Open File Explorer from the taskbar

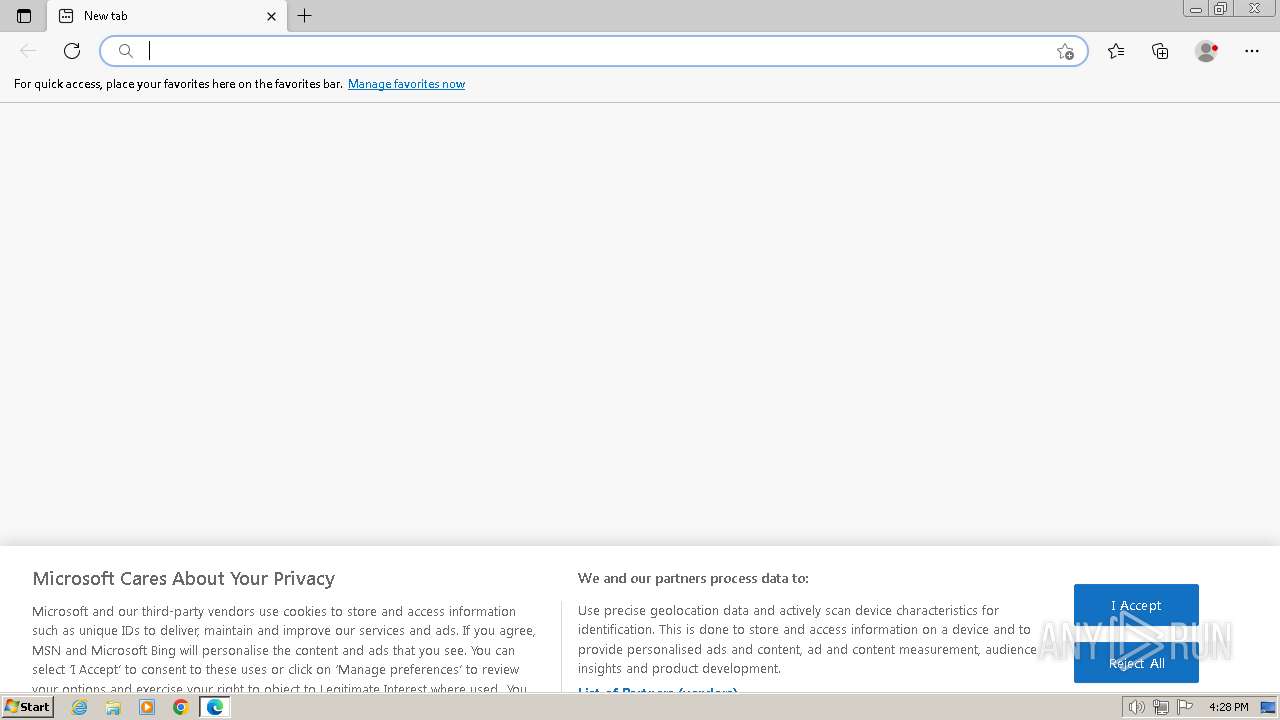point(113,707)
